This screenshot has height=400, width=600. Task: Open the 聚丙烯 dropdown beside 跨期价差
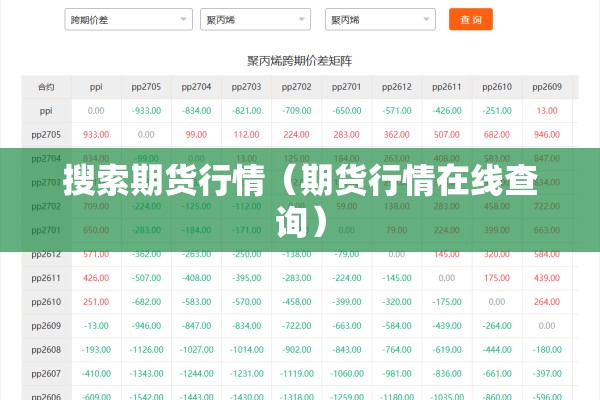pyautogui.click(x=255, y=20)
